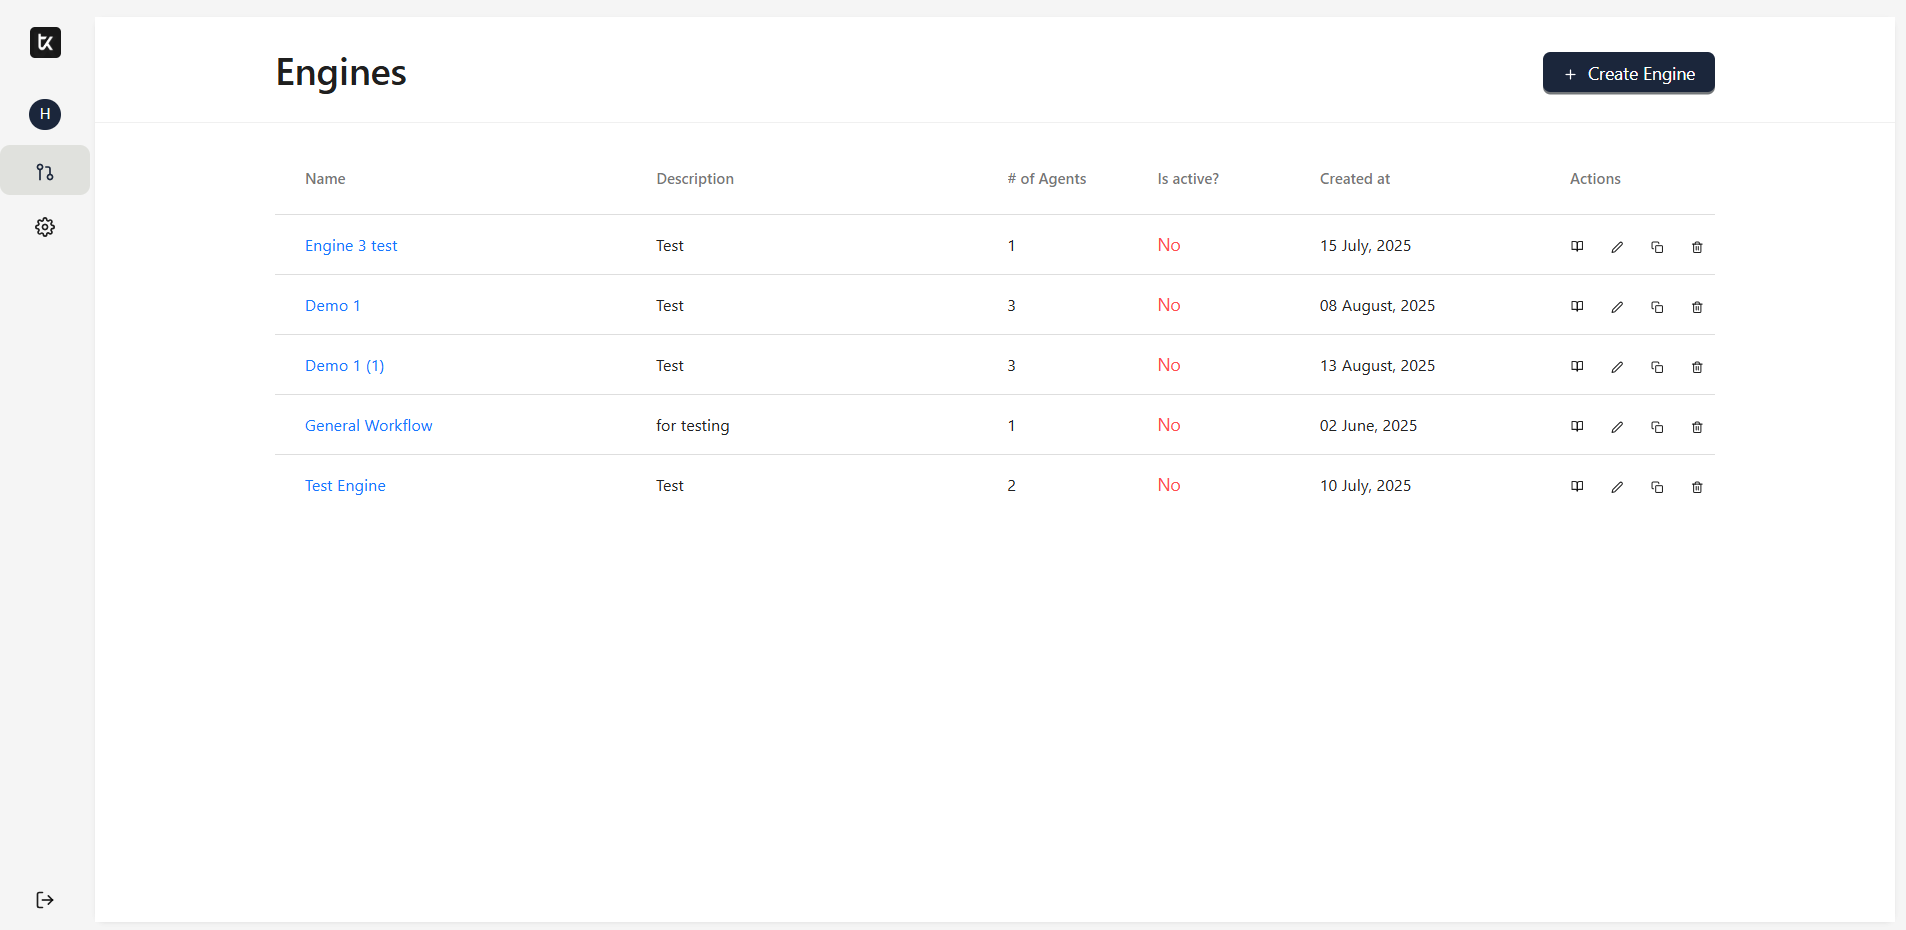This screenshot has width=1906, height=930.
Task: Edit the Demo 1 engine with the pencil icon
Action: pos(1617,307)
